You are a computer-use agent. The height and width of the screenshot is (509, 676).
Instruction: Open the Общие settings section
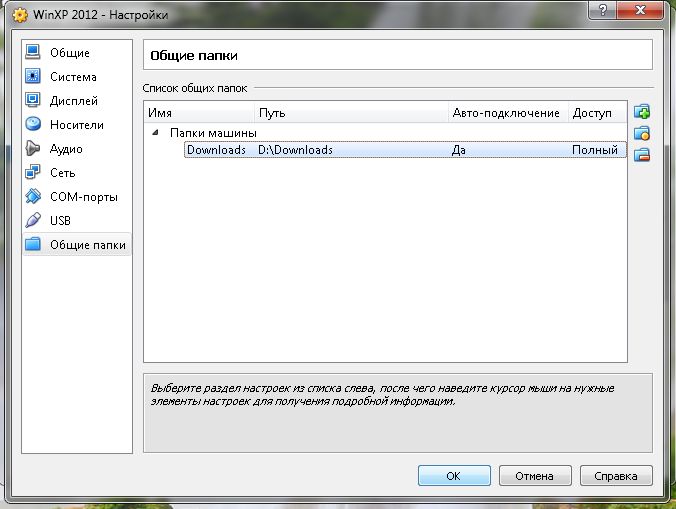coord(69,53)
